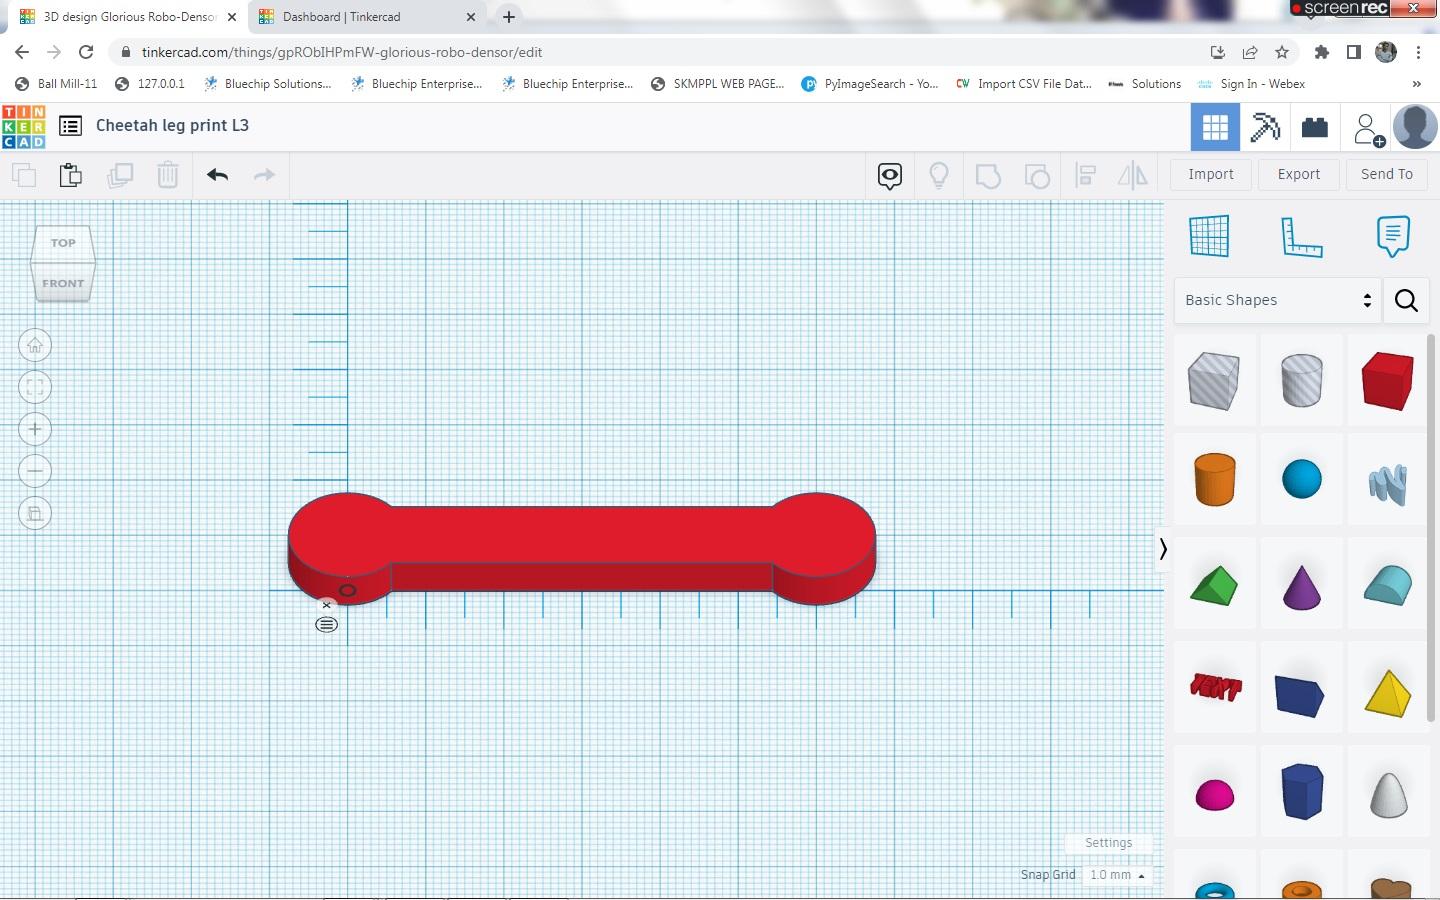
Task: Click the Ungroup shapes icon
Action: click(x=1037, y=176)
